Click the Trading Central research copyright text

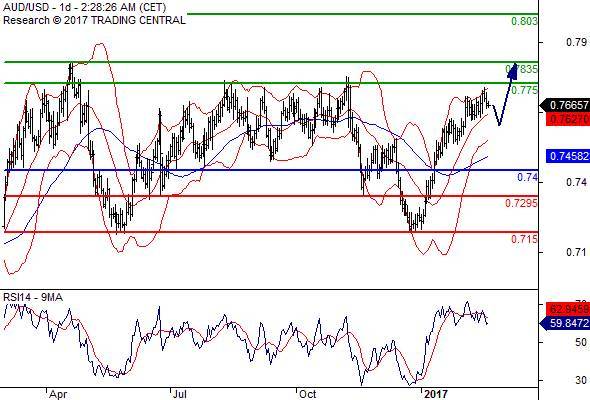pyautogui.click(x=94, y=20)
